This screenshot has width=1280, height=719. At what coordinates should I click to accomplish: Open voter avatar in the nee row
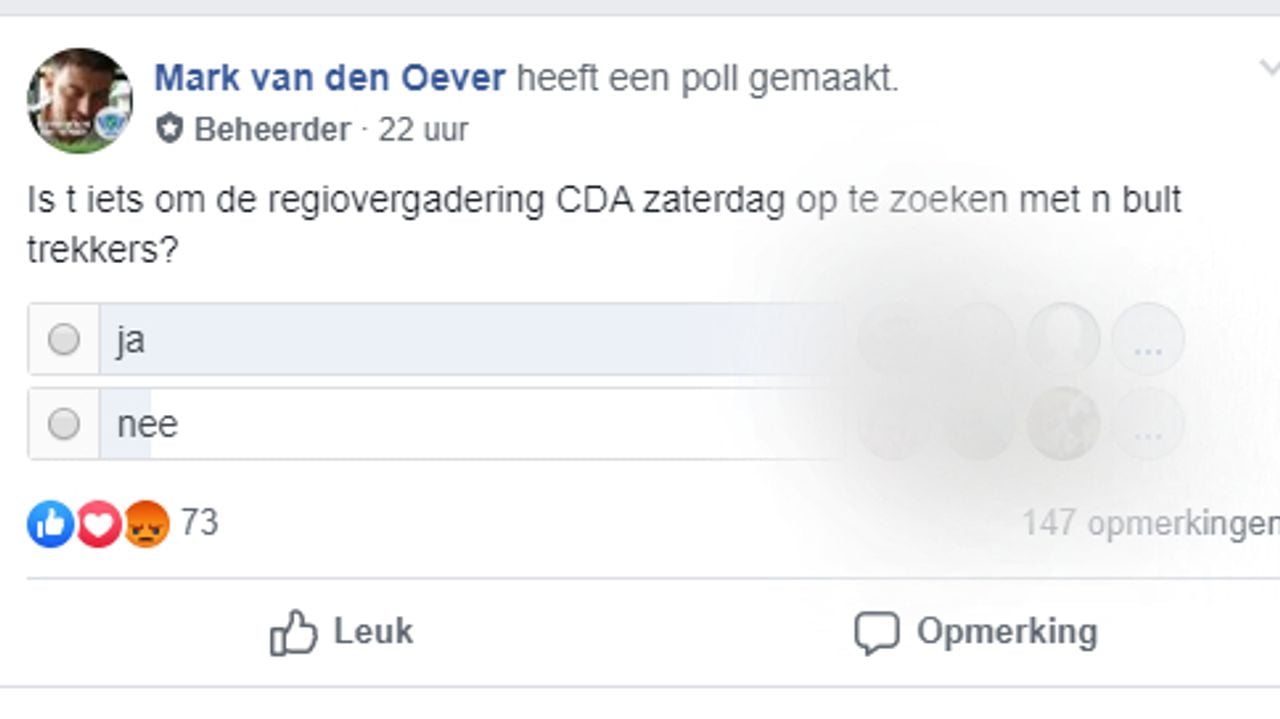pyautogui.click(x=1063, y=424)
